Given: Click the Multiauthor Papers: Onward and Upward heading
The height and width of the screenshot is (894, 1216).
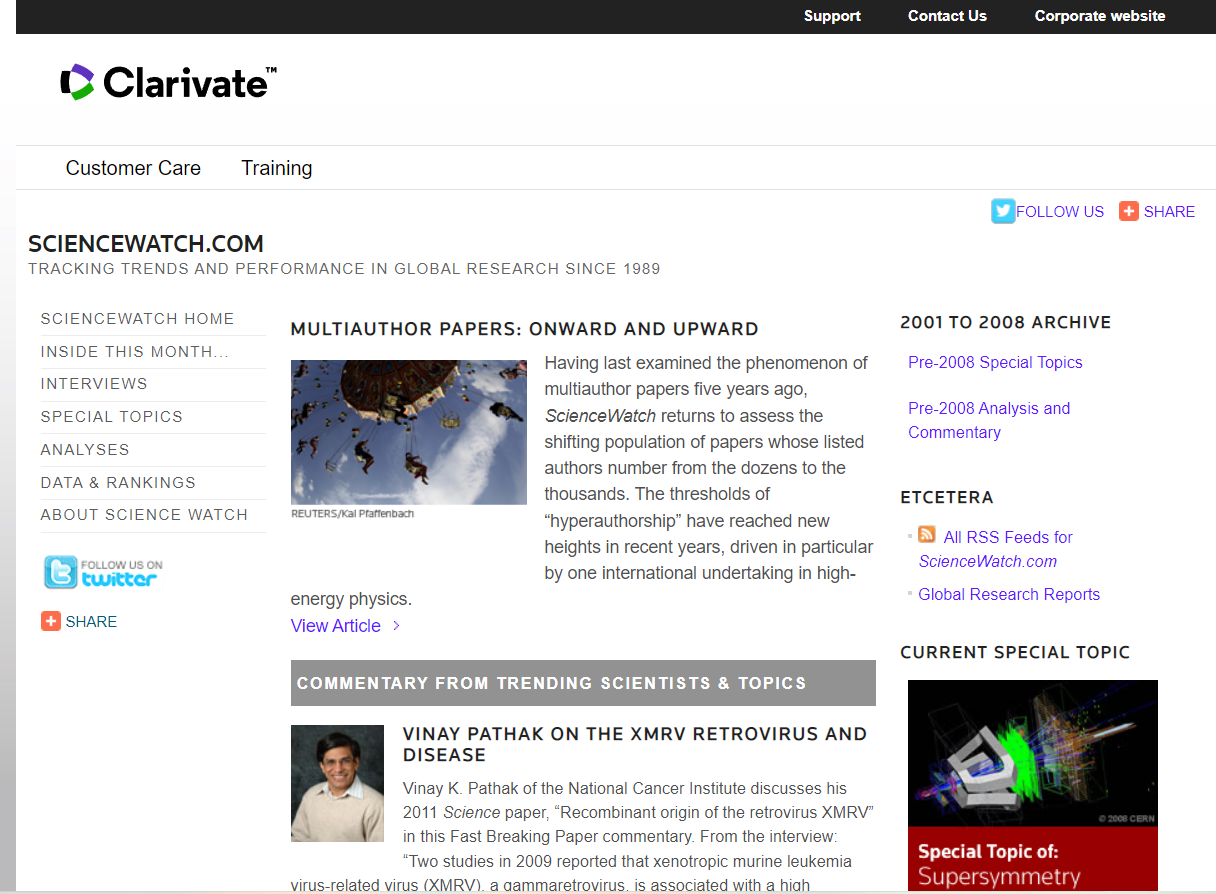Looking at the screenshot, I should pos(524,329).
